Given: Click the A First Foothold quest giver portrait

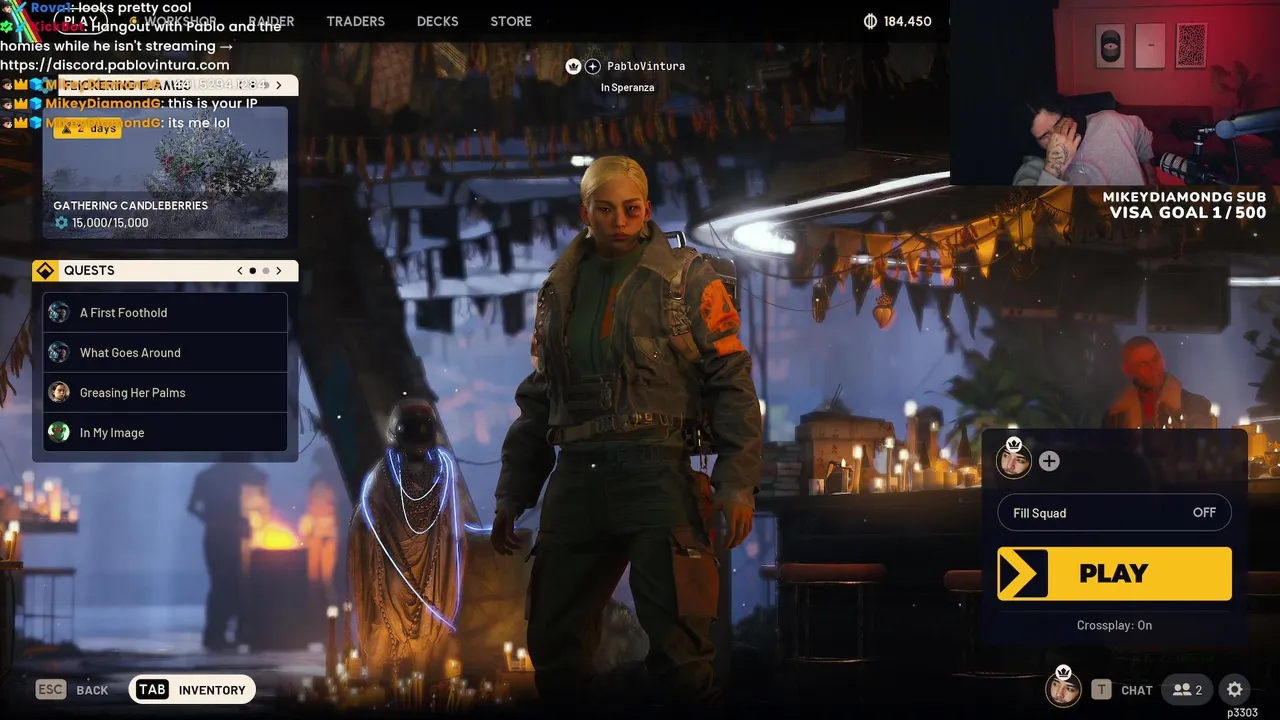Looking at the screenshot, I should click(59, 313).
